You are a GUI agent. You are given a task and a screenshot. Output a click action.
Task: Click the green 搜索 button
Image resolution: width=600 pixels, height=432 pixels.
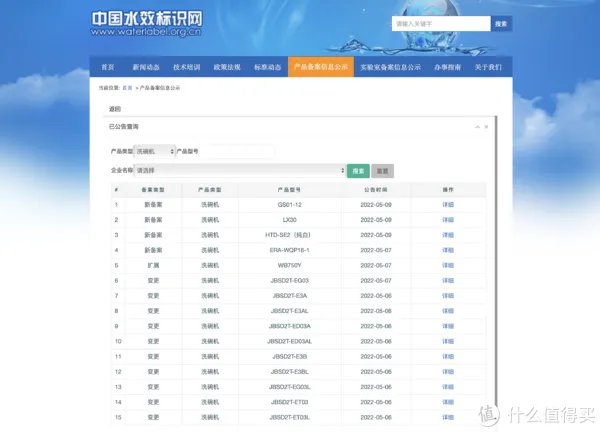358,171
